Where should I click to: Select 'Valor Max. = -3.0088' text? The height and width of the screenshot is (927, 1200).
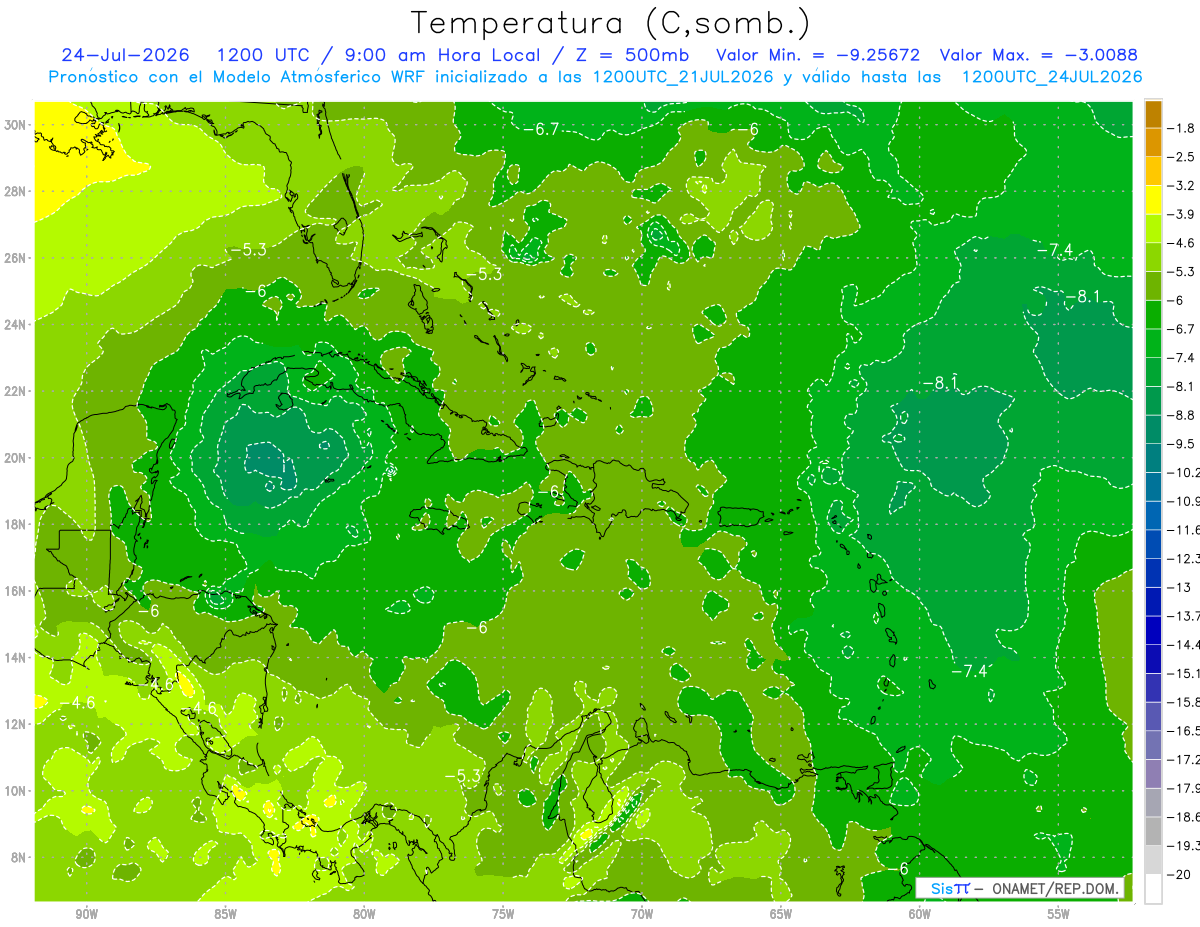pyautogui.click(x=1039, y=55)
